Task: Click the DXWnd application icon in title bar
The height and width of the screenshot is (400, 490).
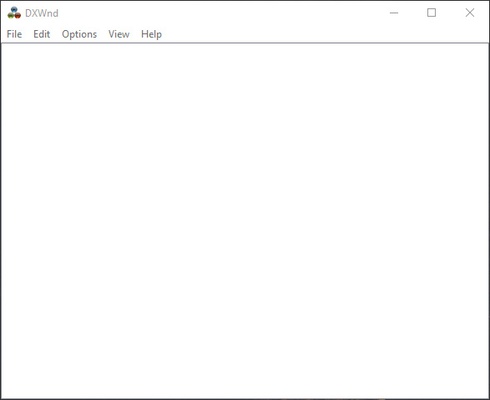Action: [14, 13]
